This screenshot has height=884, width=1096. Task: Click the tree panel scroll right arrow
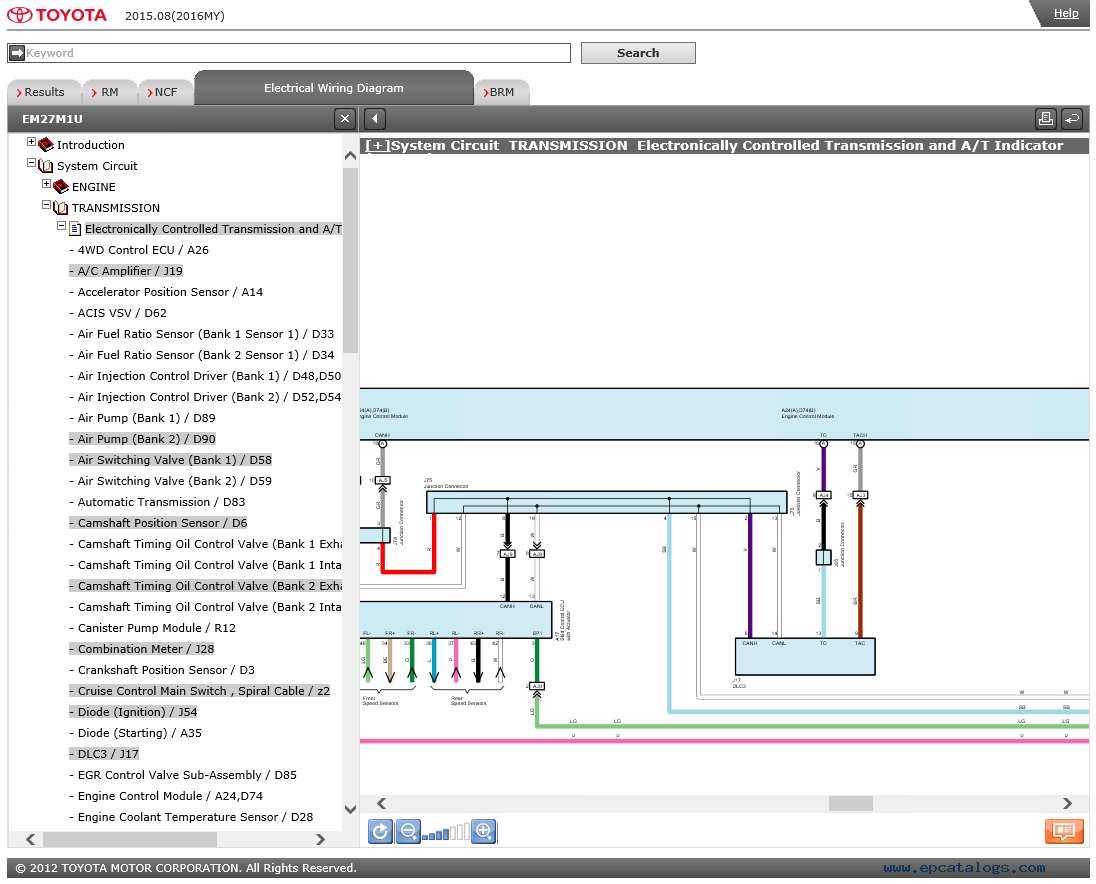pos(320,839)
